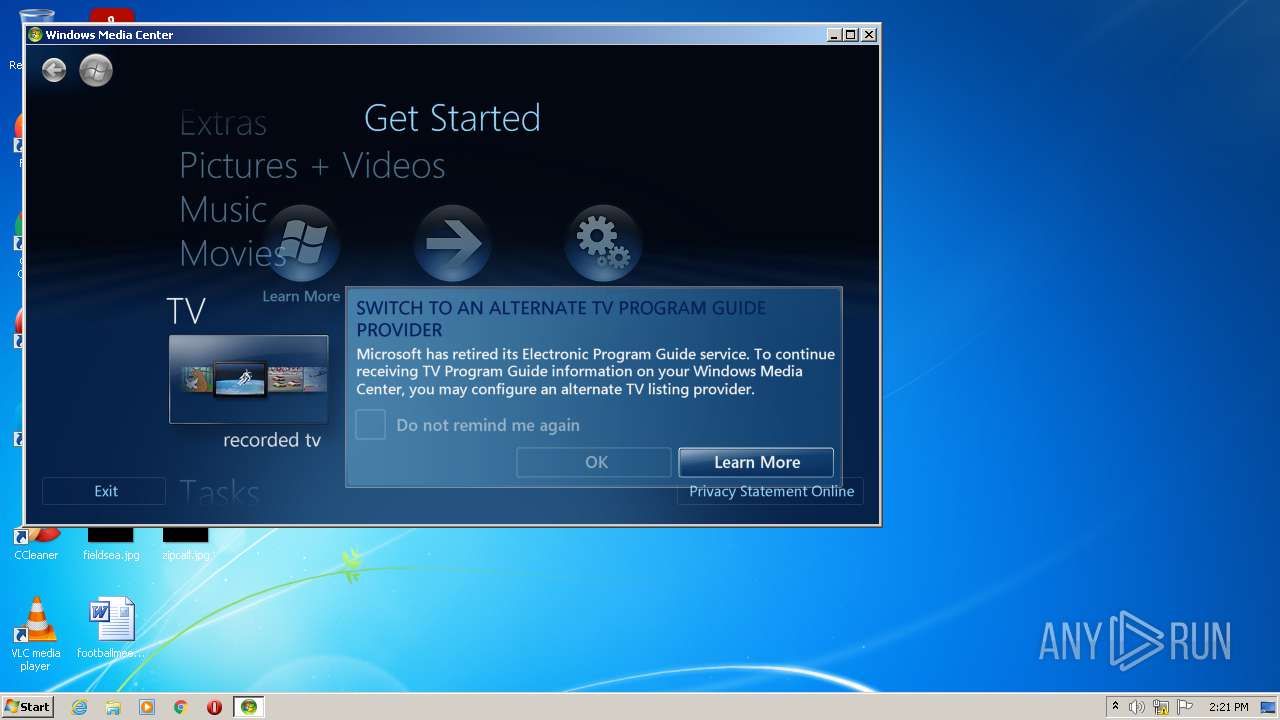Screen dimensions: 1280x720
Task: Click the network tray icon
Action: pos(1161,707)
